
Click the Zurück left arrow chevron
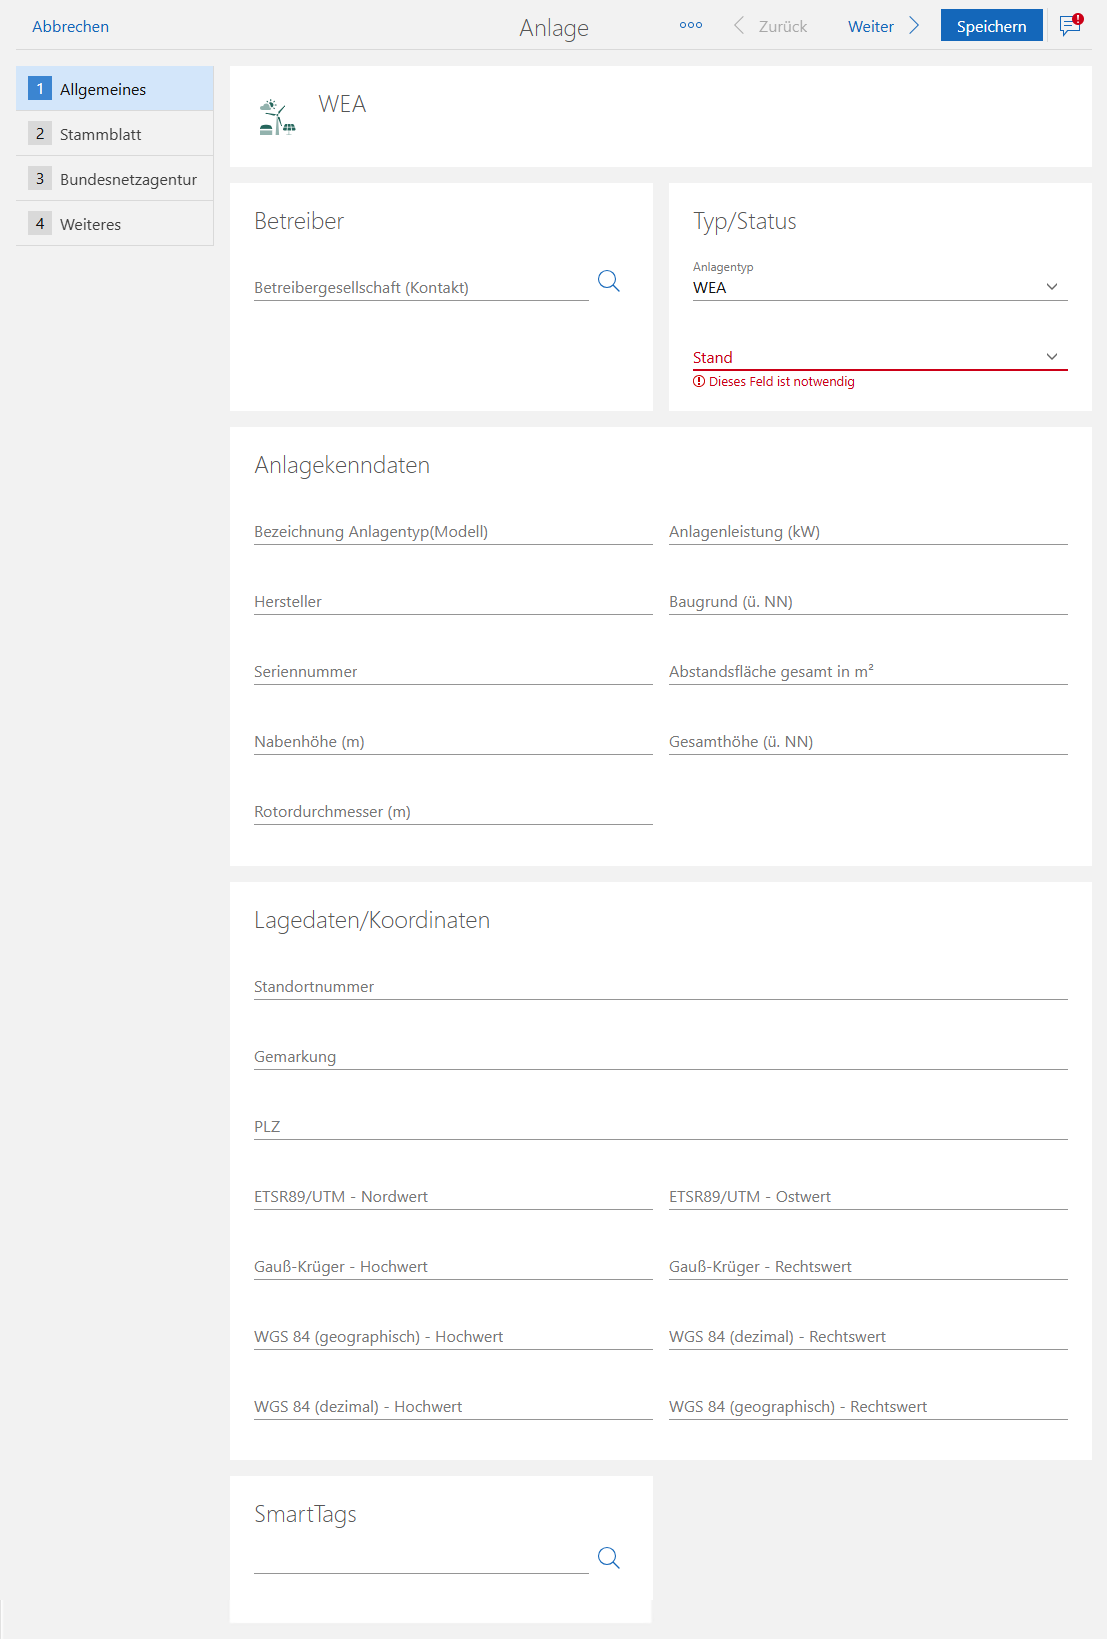coord(739,26)
